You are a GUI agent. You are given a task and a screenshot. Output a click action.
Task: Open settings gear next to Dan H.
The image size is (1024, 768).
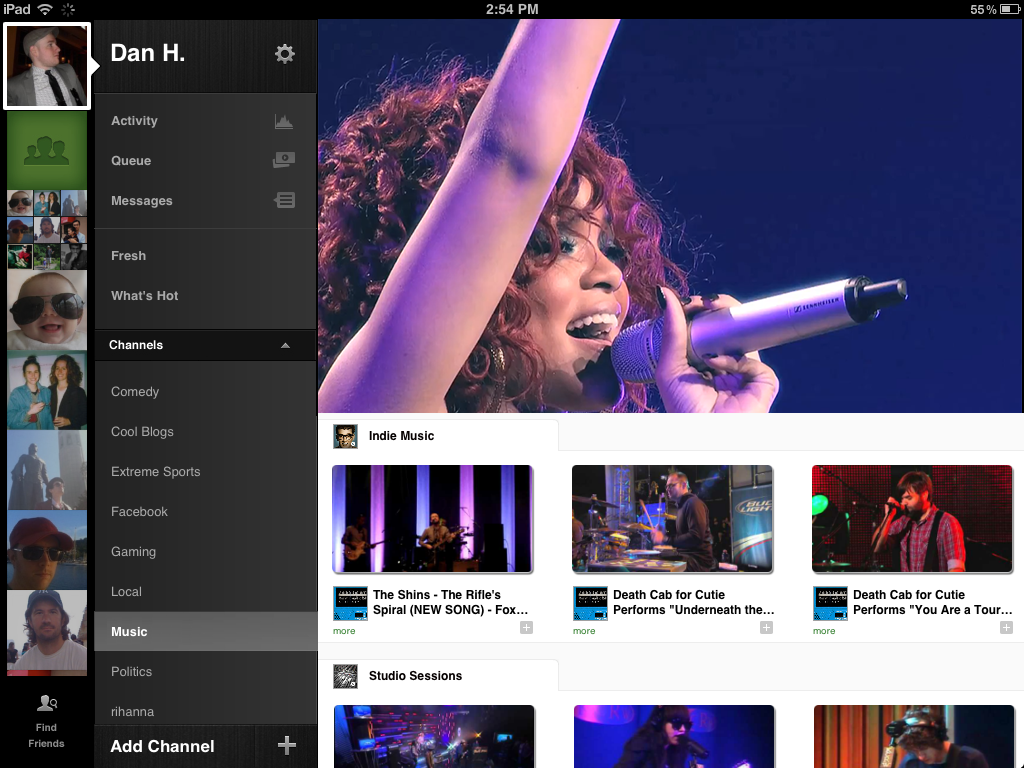click(285, 54)
